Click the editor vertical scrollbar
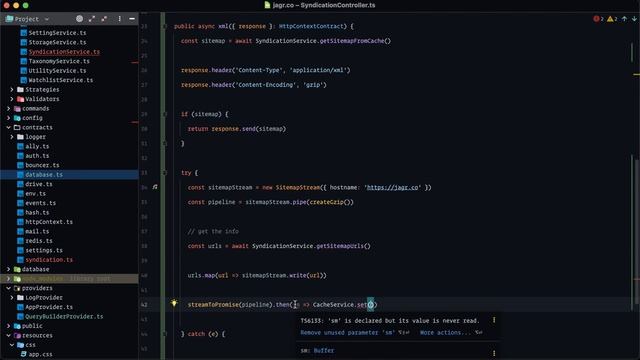 coord(637,233)
